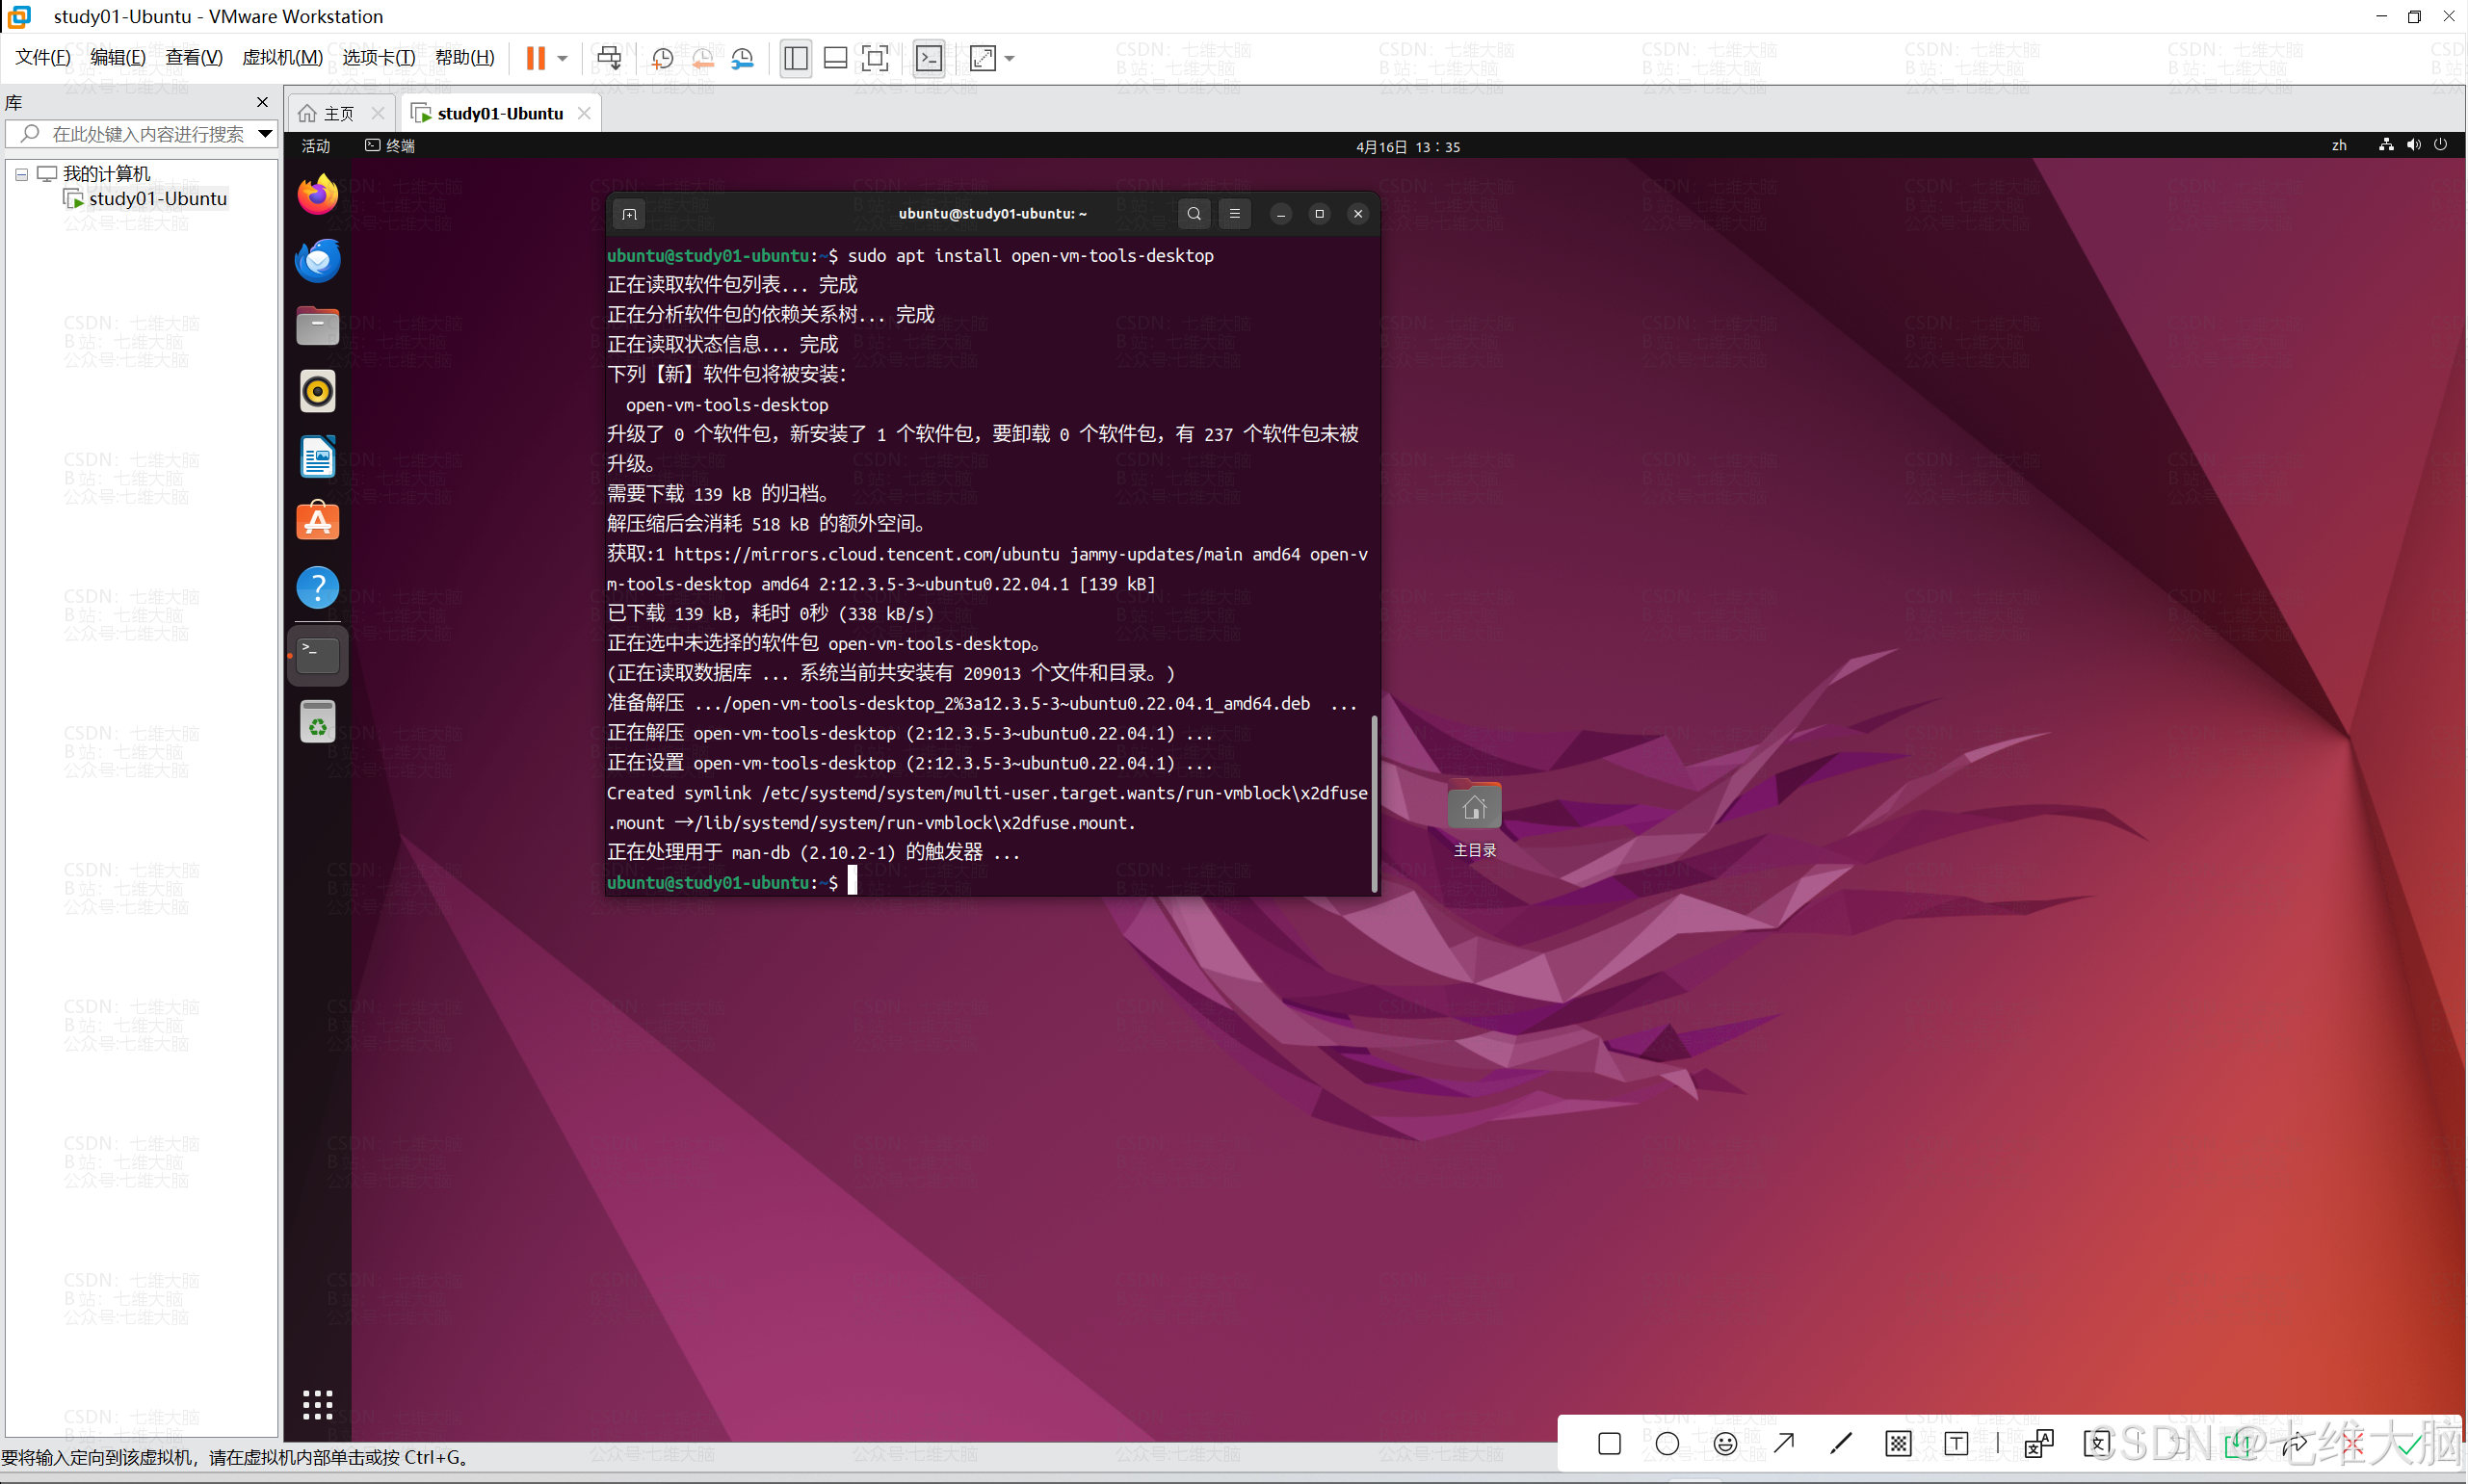
Task: Collapse the 我的计算机 tree node
Action: click(21, 174)
